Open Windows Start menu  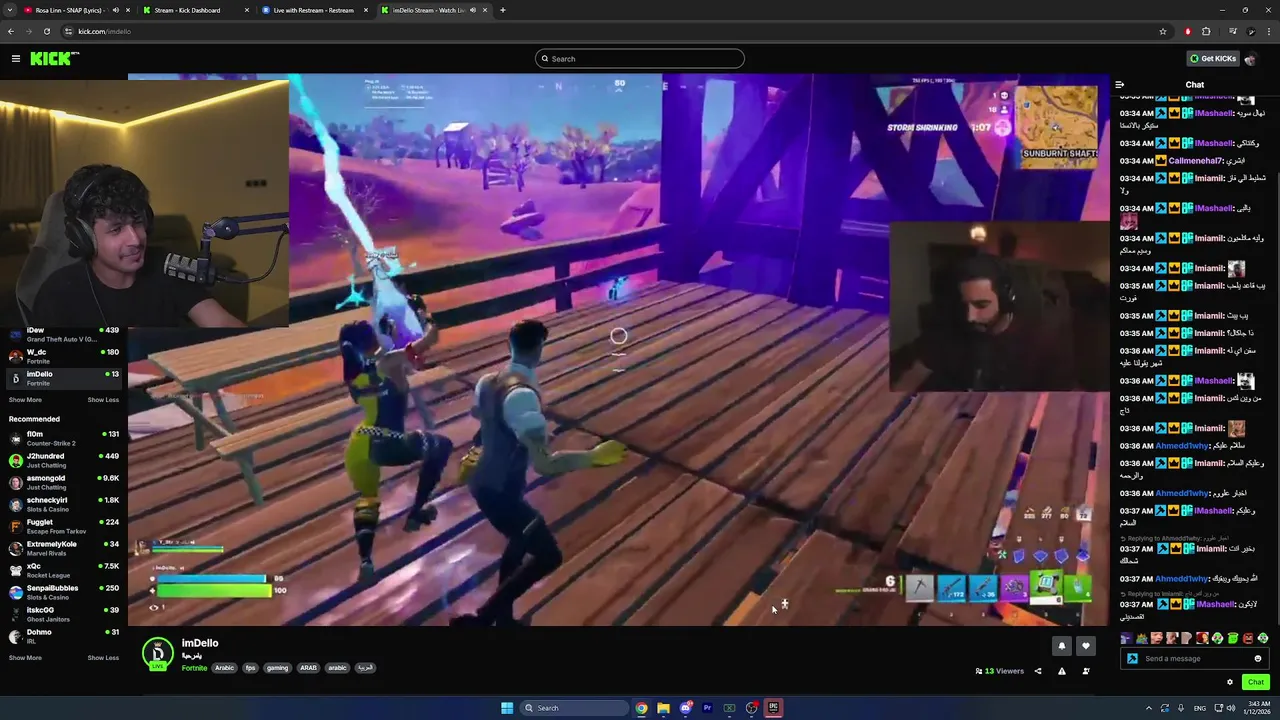[x=507, y=708]
